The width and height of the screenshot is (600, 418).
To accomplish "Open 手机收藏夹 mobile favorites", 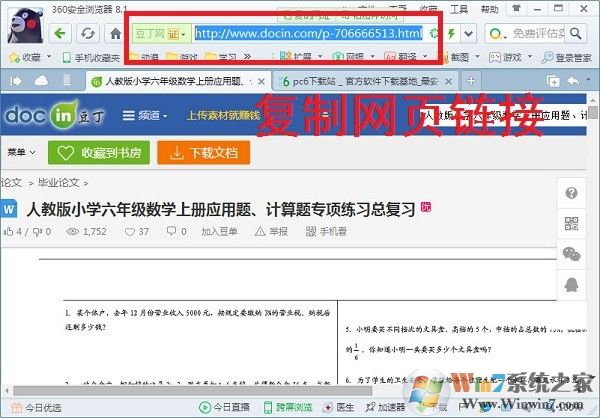I will click(91, 58).
